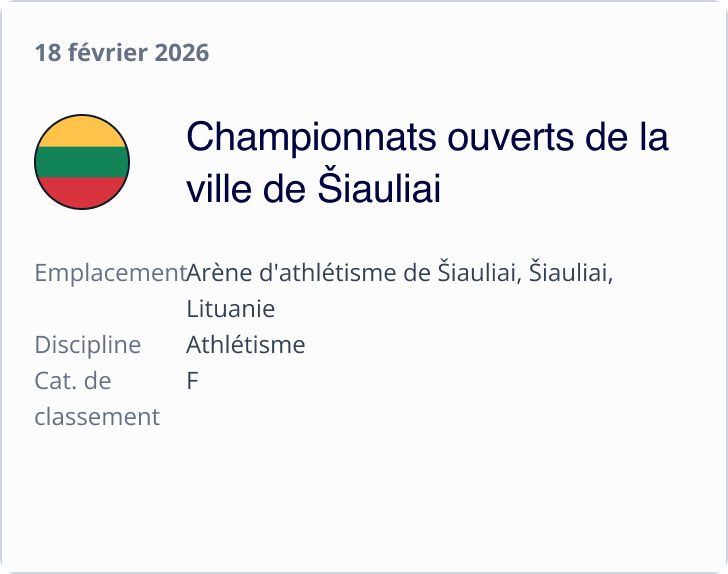Click the Emplacement label
728x574 pixels.
(x=110, y=273)
